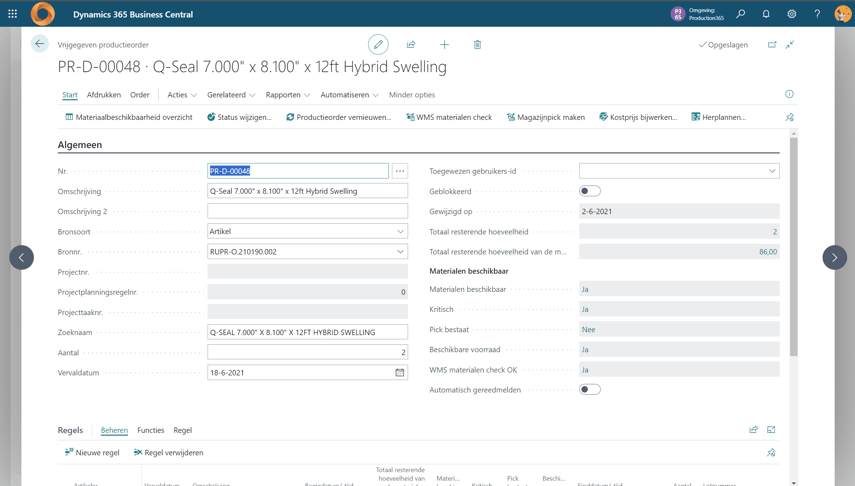
Task: Expand the Bronnr. dropdown
Action: coord(400,251)
